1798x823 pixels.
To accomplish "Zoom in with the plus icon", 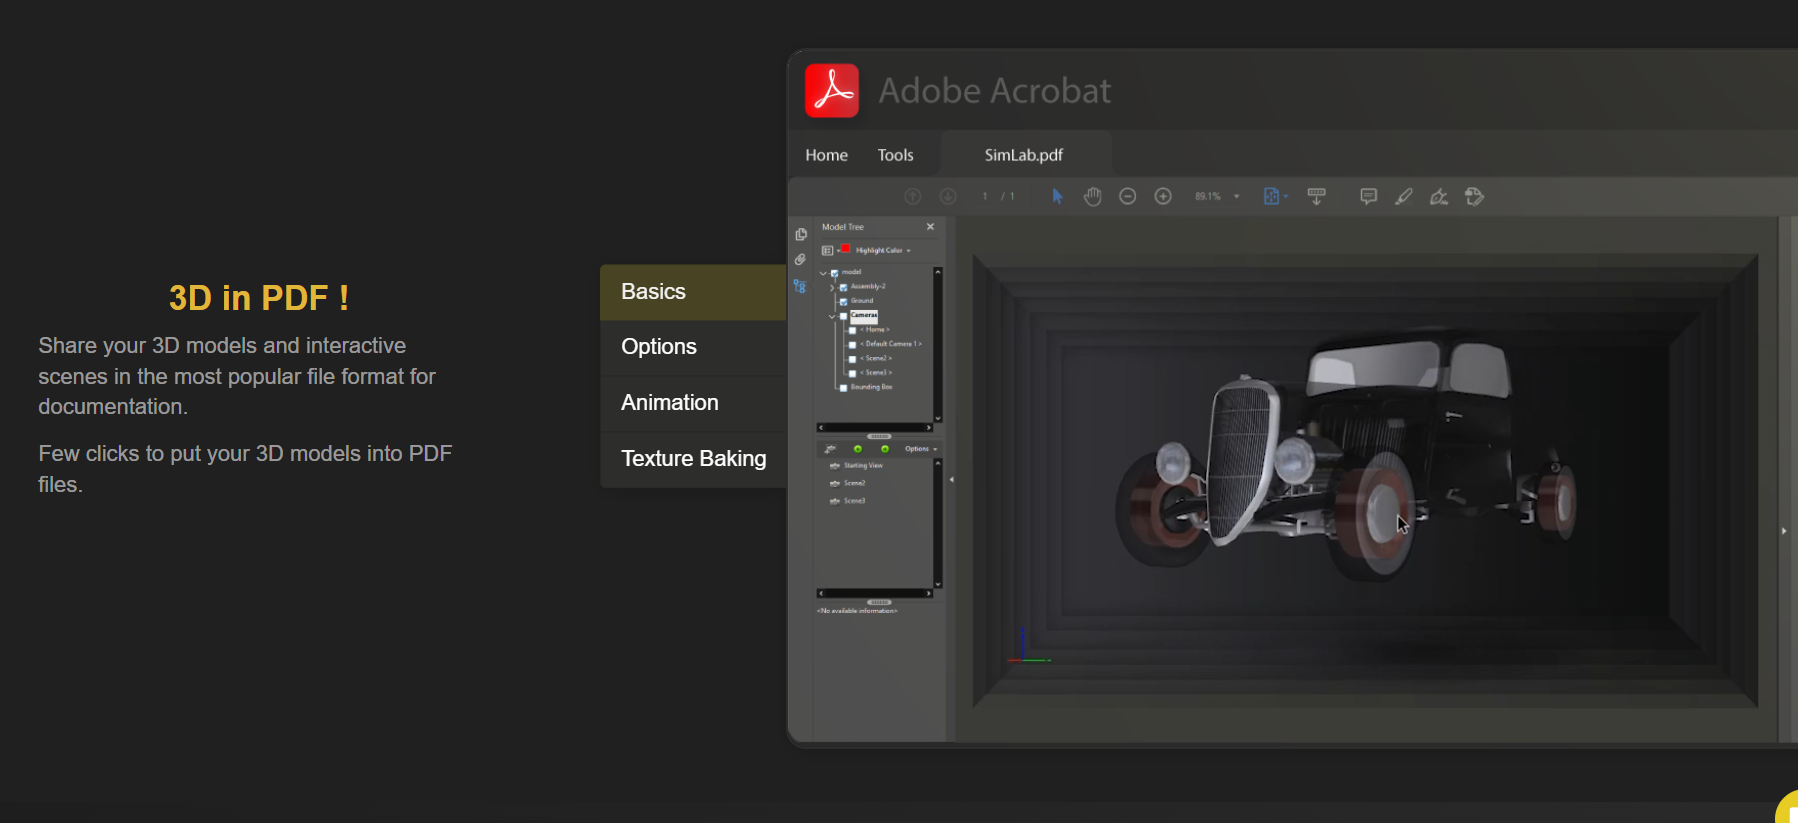I will tap(1163, 197).
